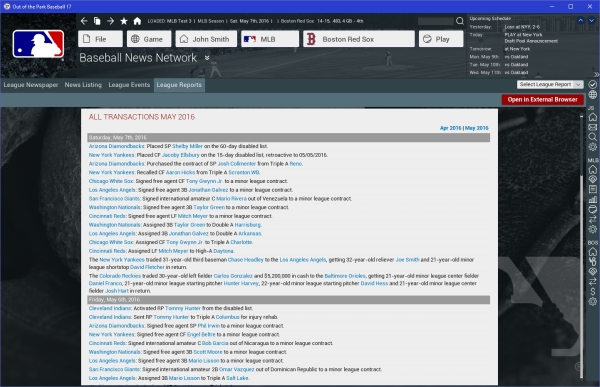Switch to the League Events tab
600x387 pixels.
[129, 85]
